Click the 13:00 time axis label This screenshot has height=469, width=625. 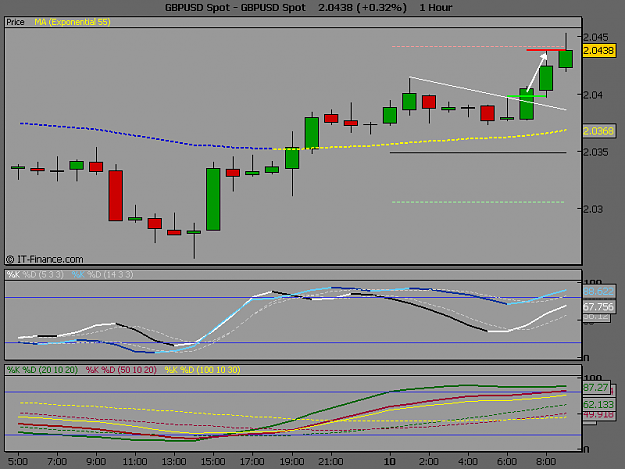tap(174, 462)
